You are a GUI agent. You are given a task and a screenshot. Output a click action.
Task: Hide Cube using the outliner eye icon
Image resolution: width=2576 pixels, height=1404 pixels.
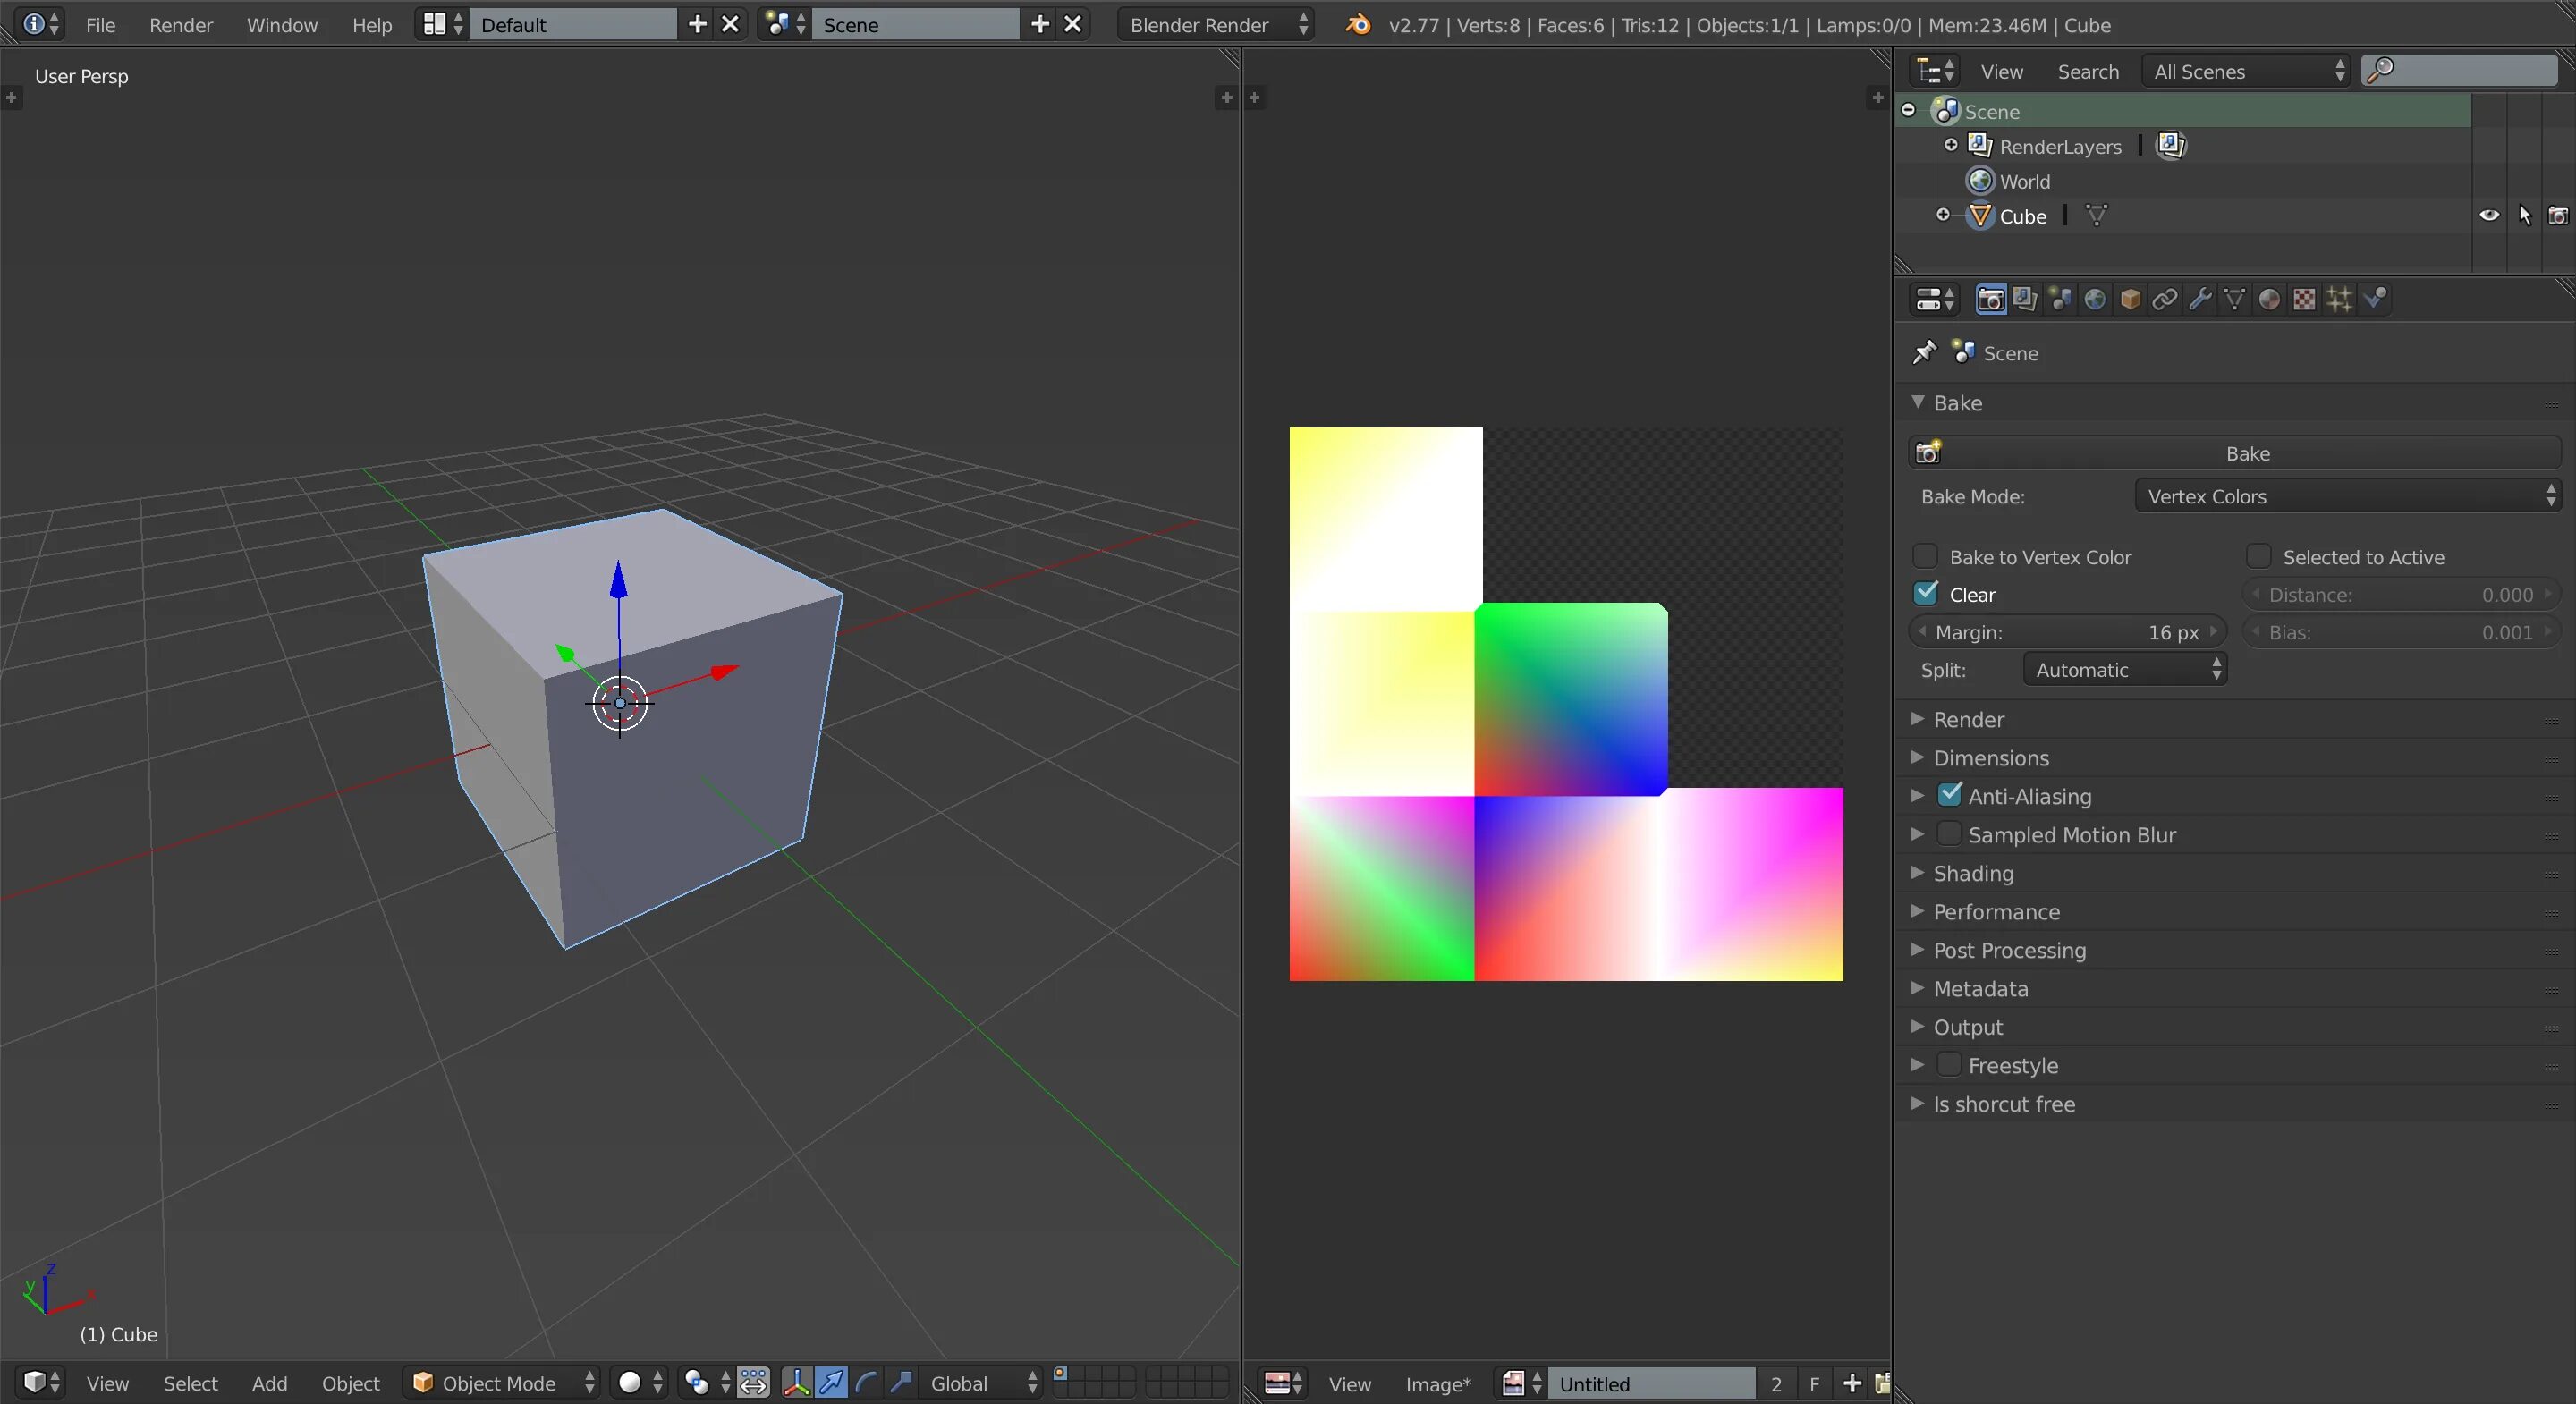pos(2489,215)
